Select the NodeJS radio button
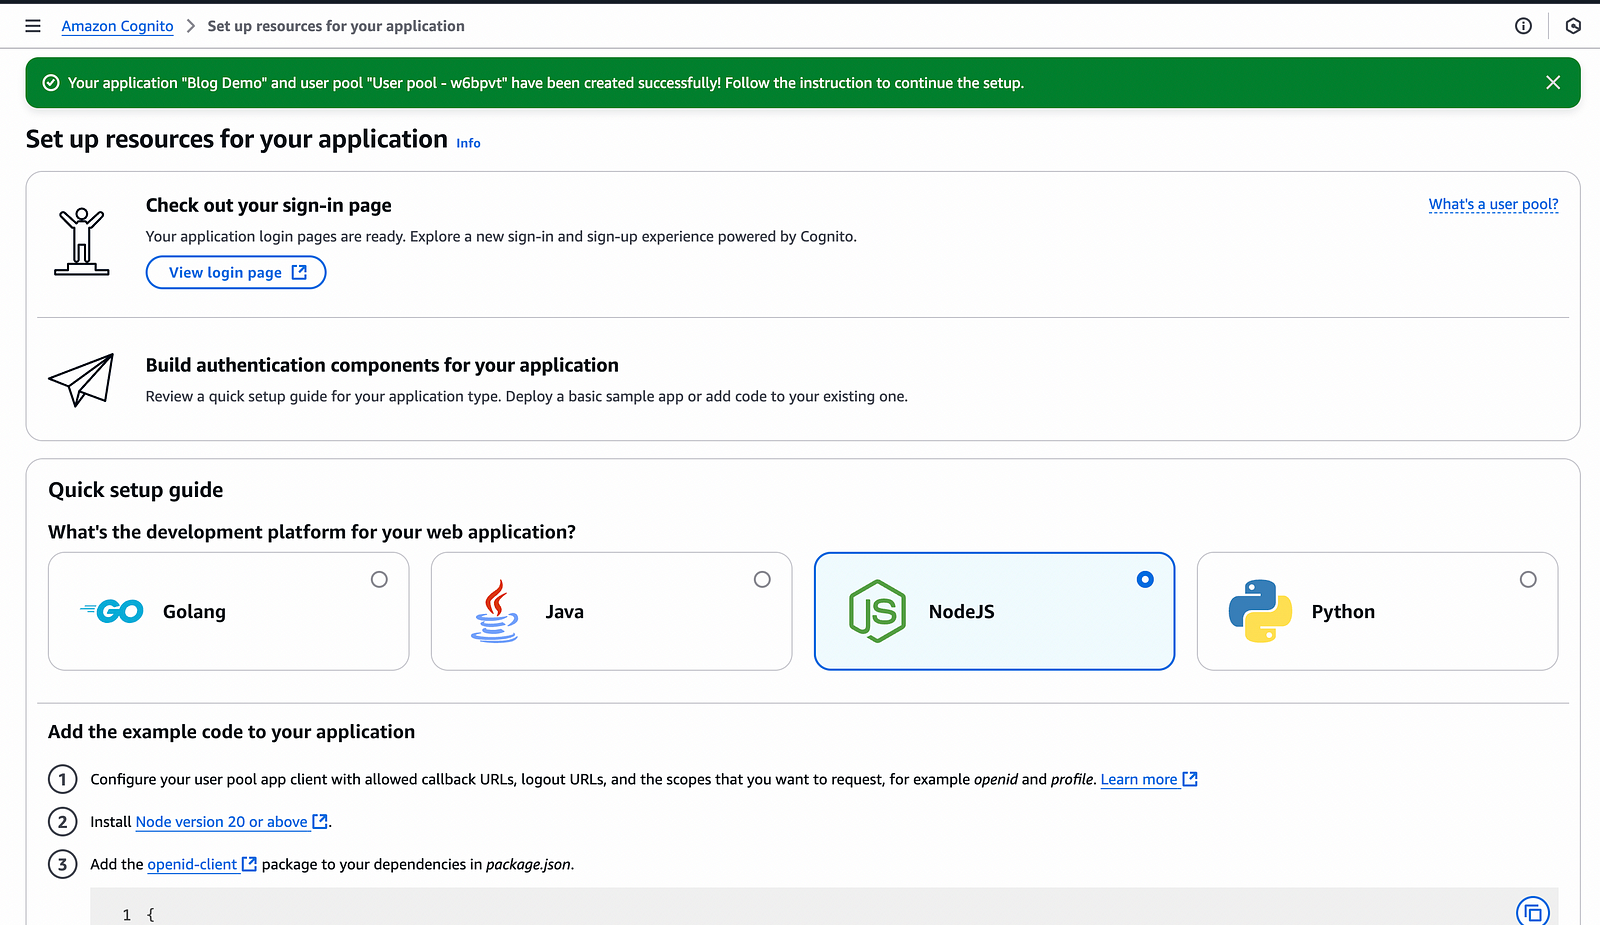This screenshot has width=1600, height=925. 1145,579
